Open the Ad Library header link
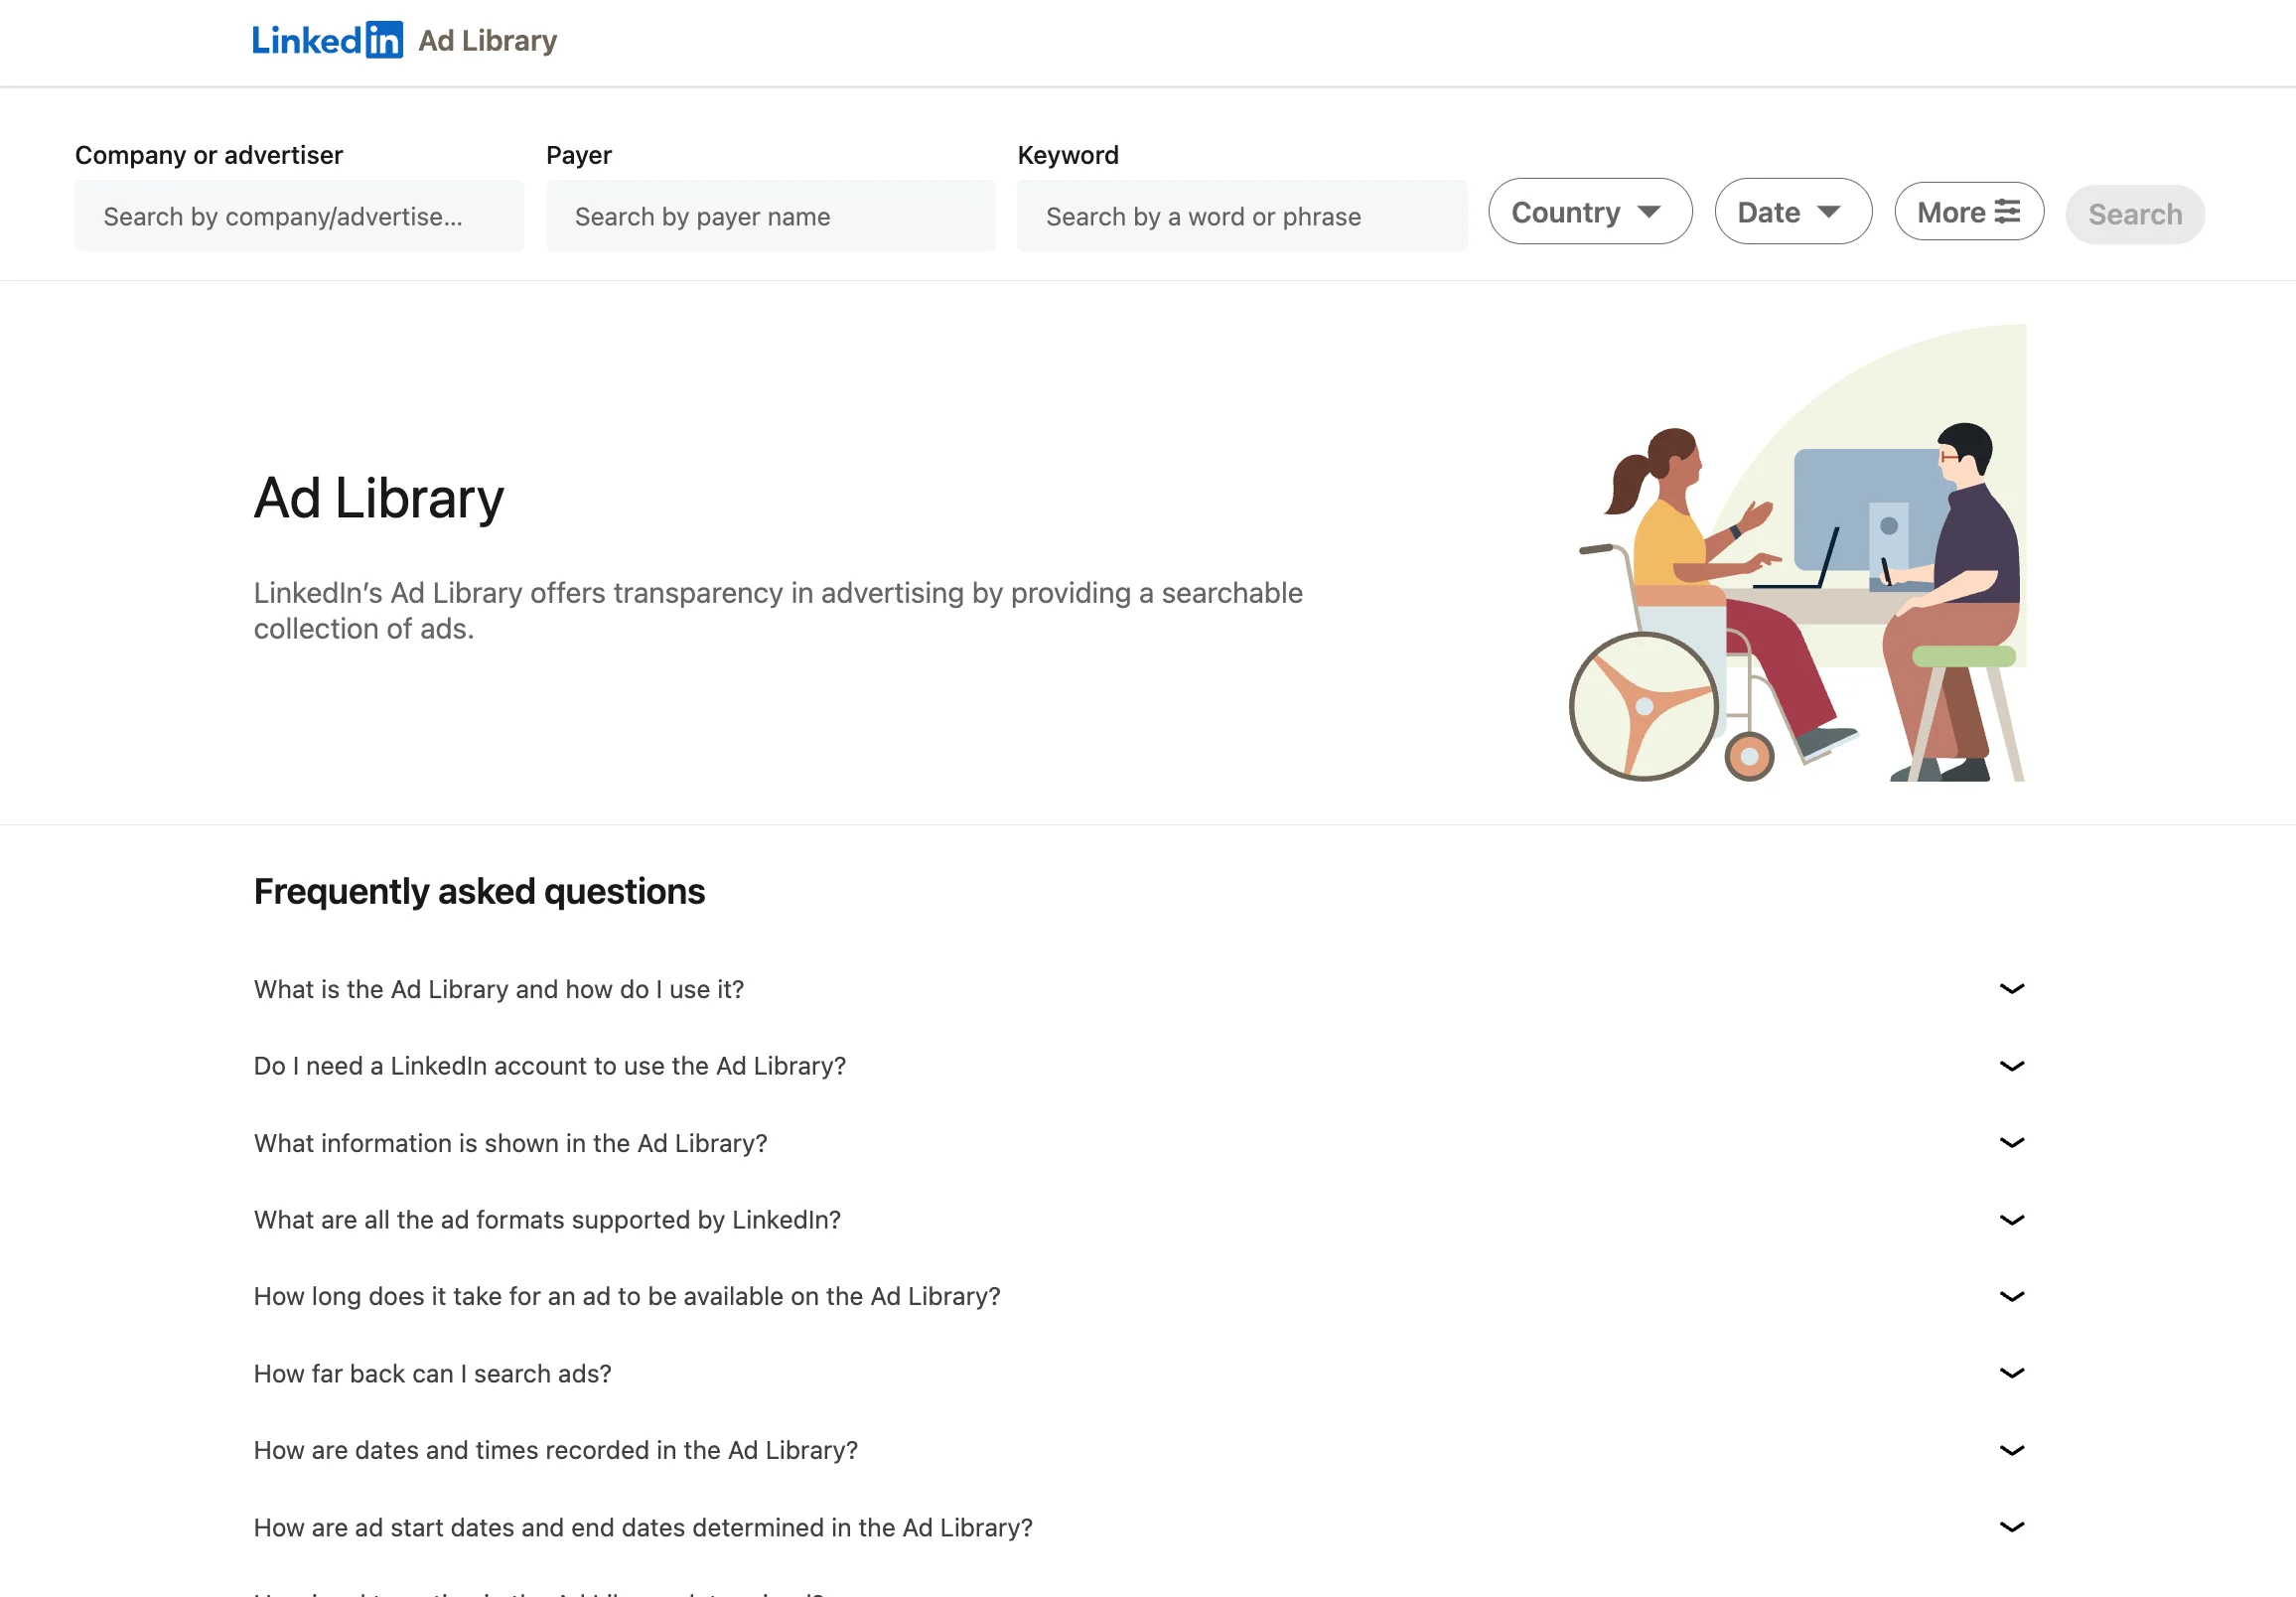This screenshot has height=1597, width=2296. click(x=487, y=41)
